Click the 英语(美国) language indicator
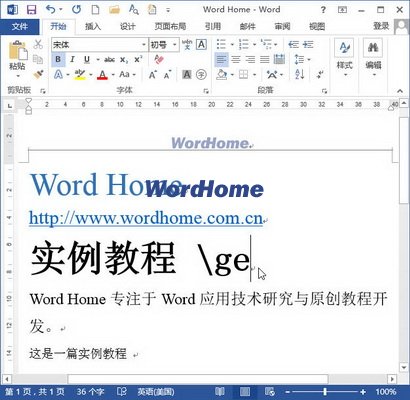This screenshot has width=410, height=400. (156, 392)
